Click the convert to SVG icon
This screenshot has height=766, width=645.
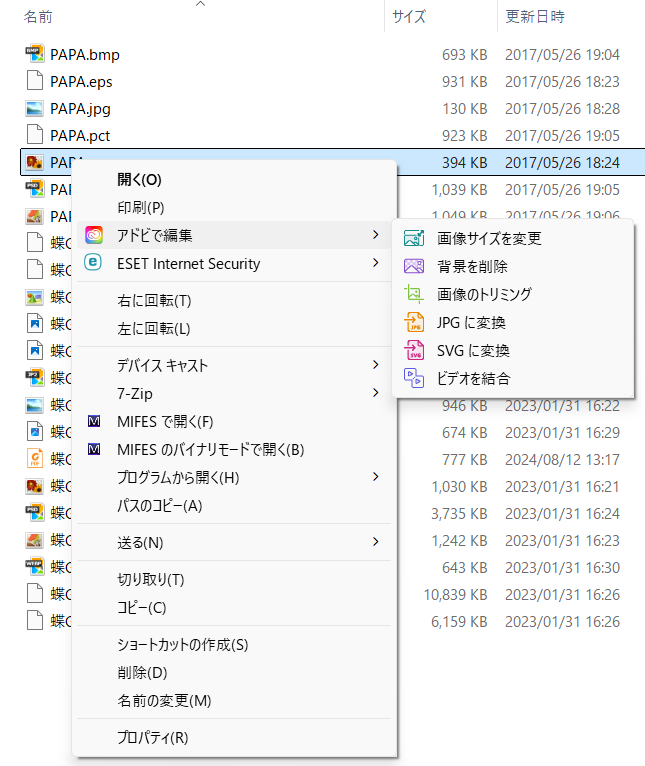(414, 350)
